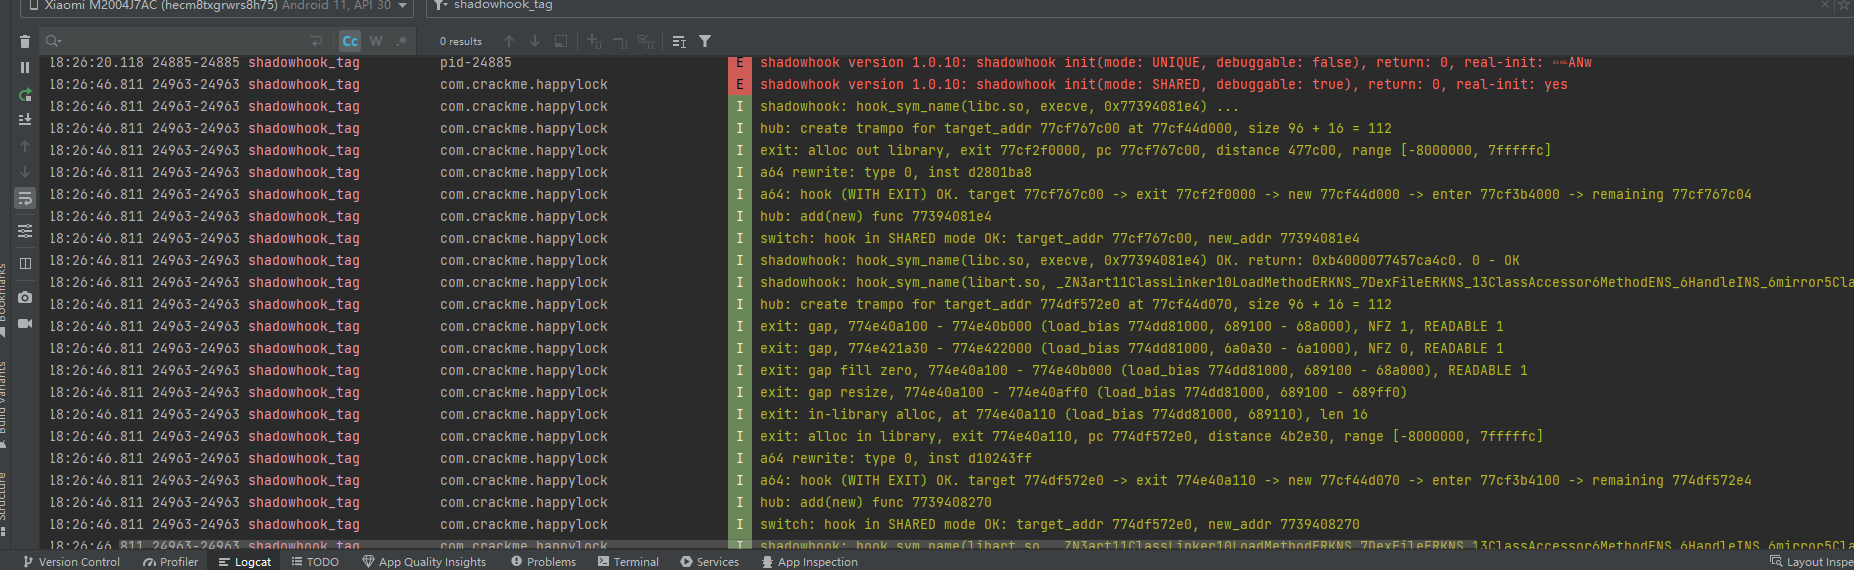Click the unselect occurrence icon
The width and height of the screenshot is (1854, 570).
pyautogui.click(x=620, y=41)
